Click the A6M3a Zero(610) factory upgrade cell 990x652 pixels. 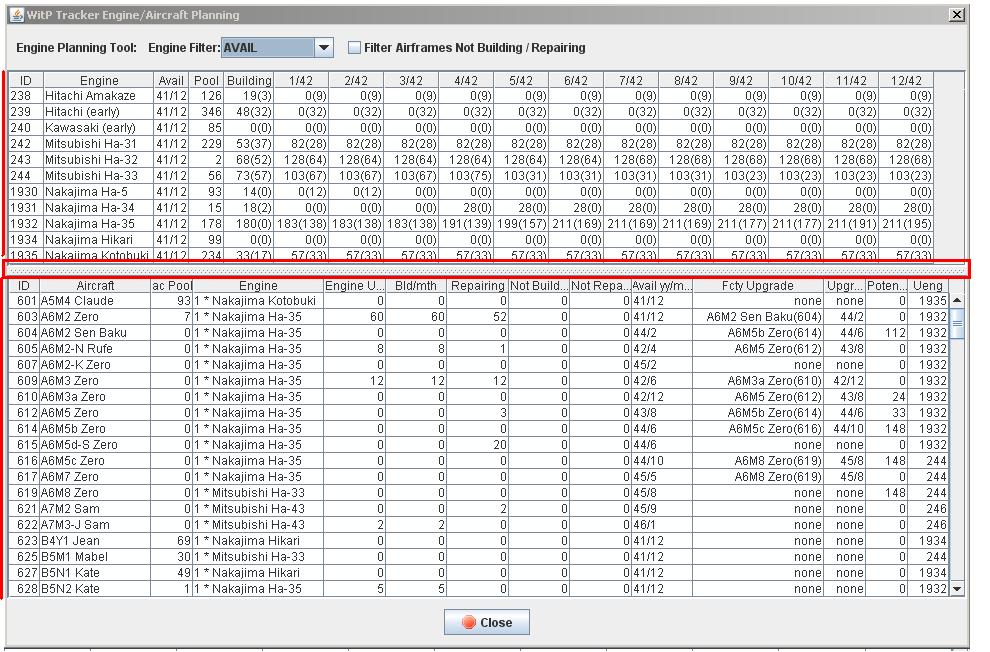758,381
